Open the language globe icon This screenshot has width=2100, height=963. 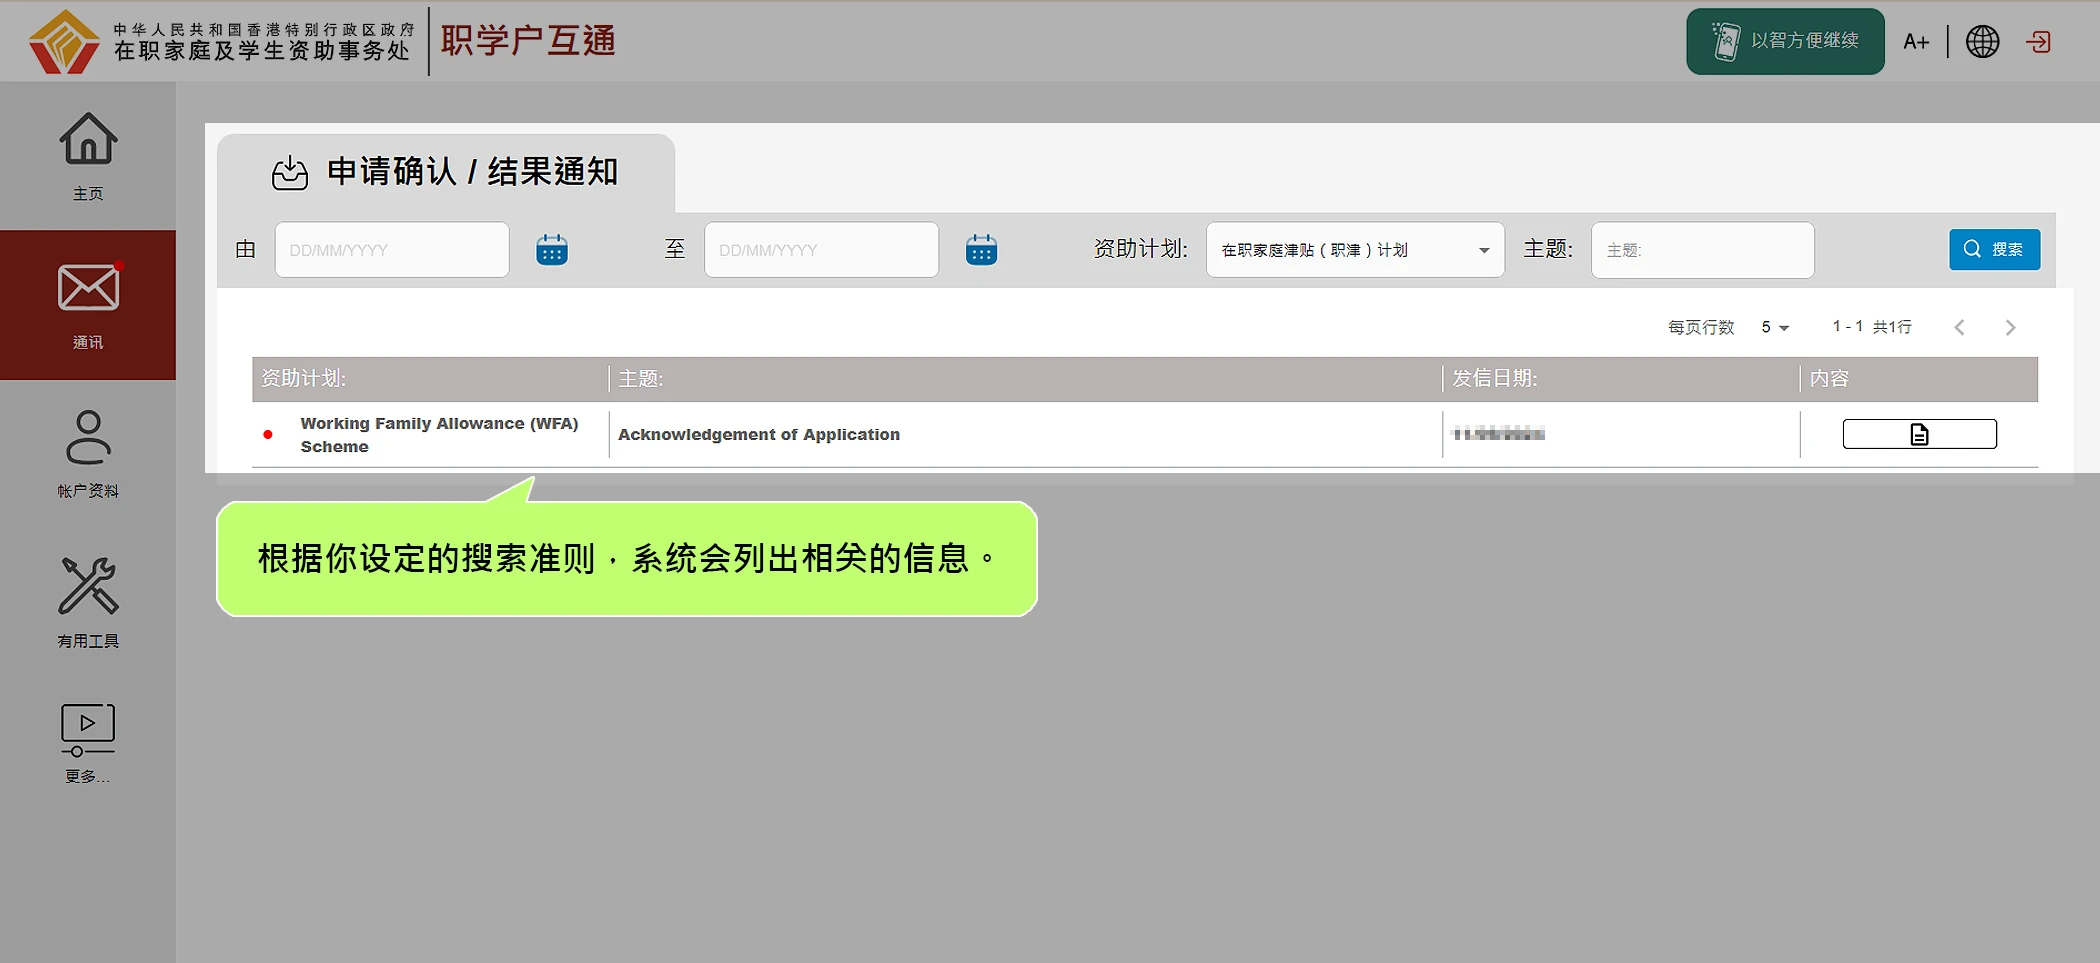pyautogui.click(x=1982, y=42)
